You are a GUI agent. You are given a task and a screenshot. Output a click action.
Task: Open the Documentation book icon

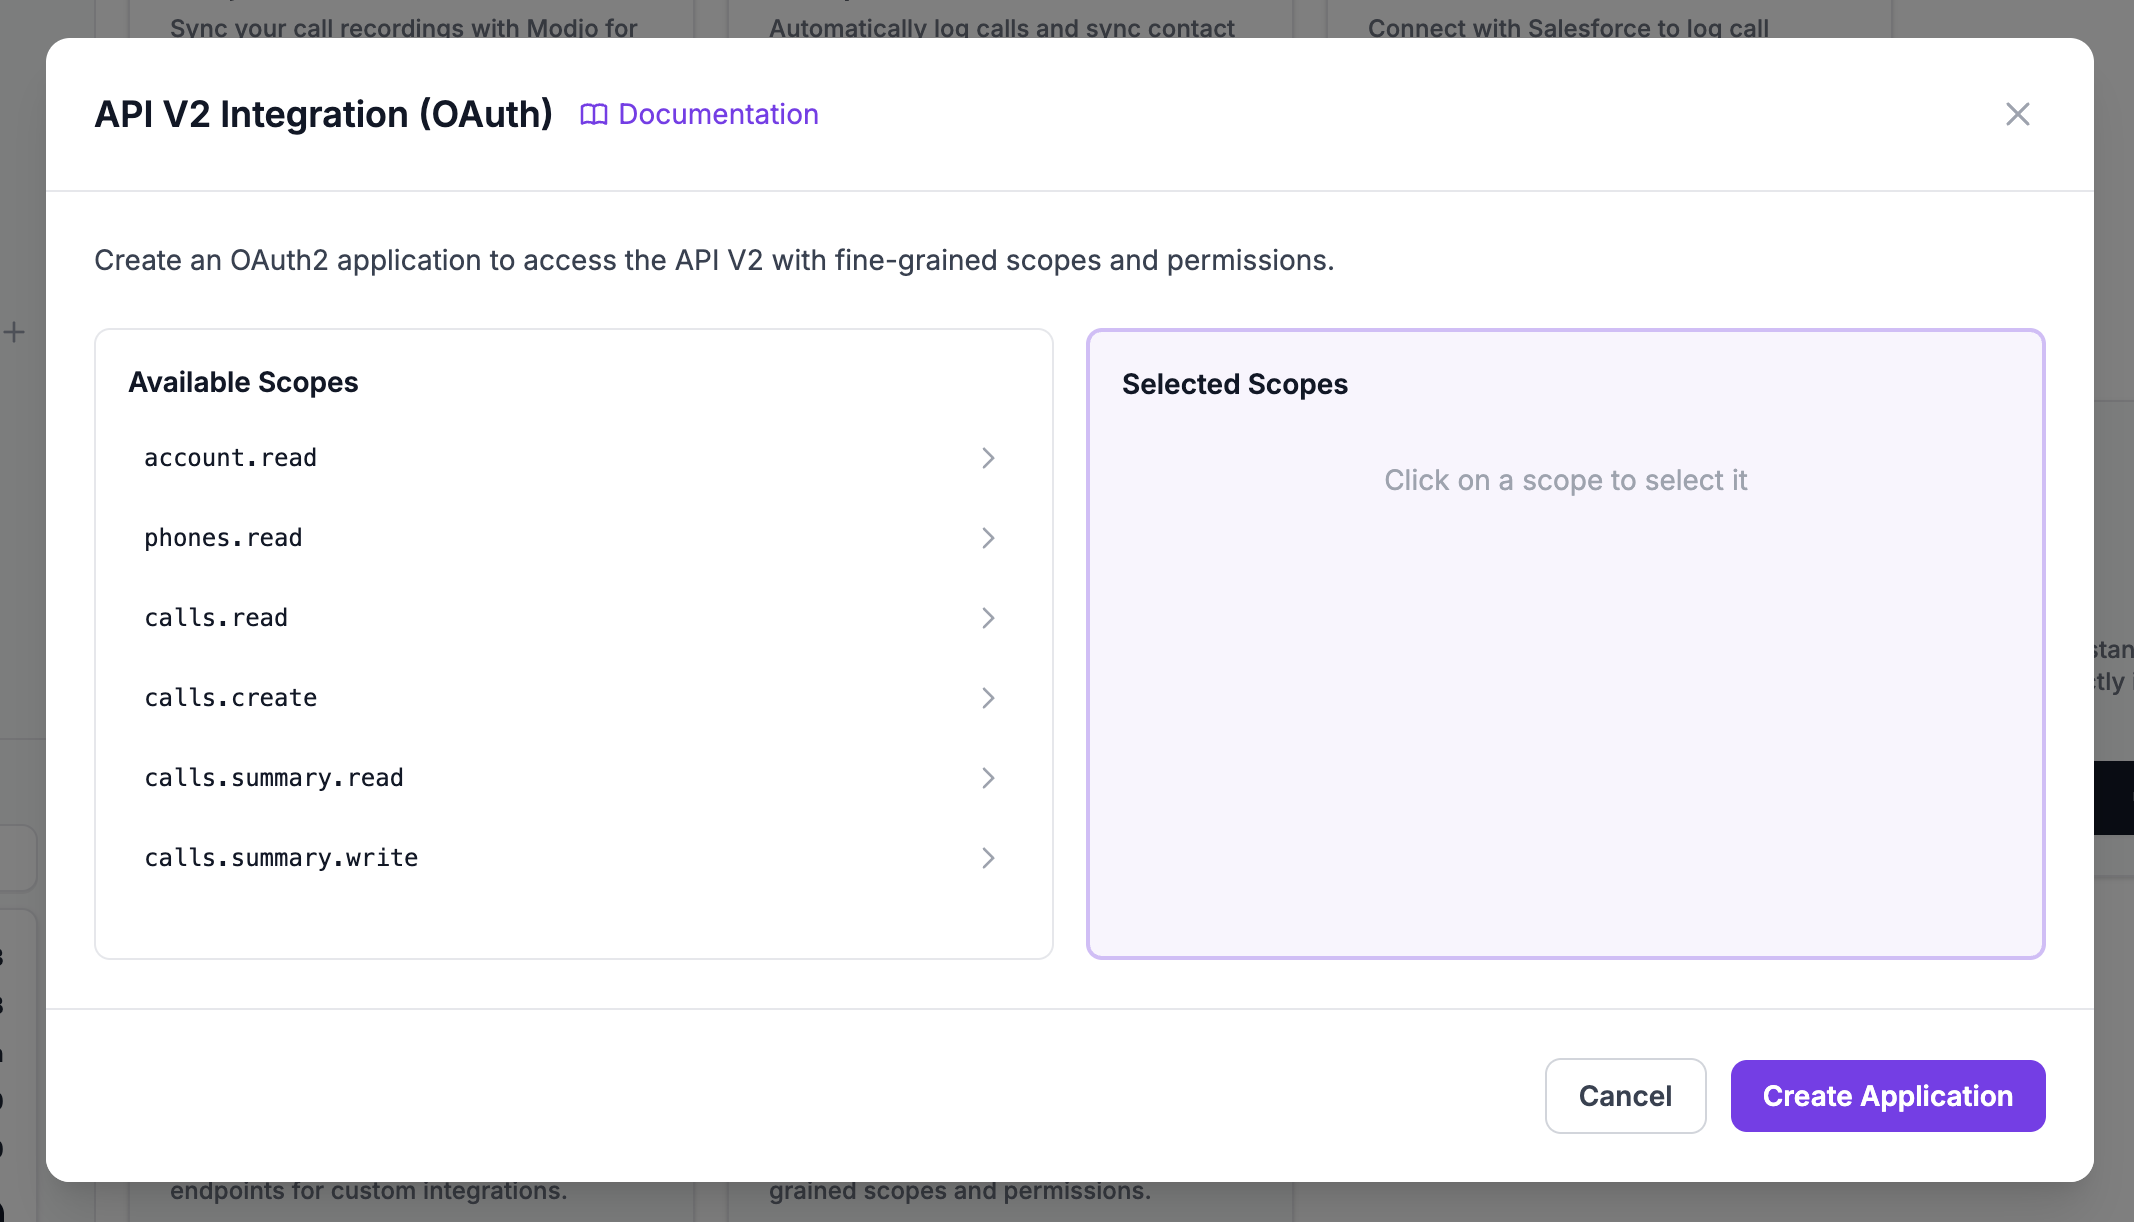(593, 114)
